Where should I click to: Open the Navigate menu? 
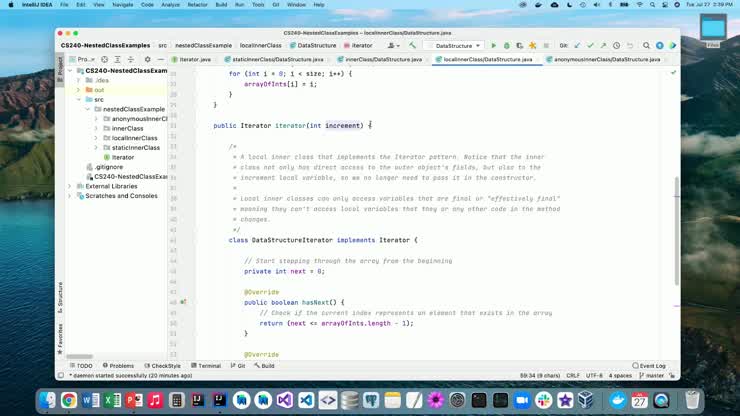tap(122, 5)
